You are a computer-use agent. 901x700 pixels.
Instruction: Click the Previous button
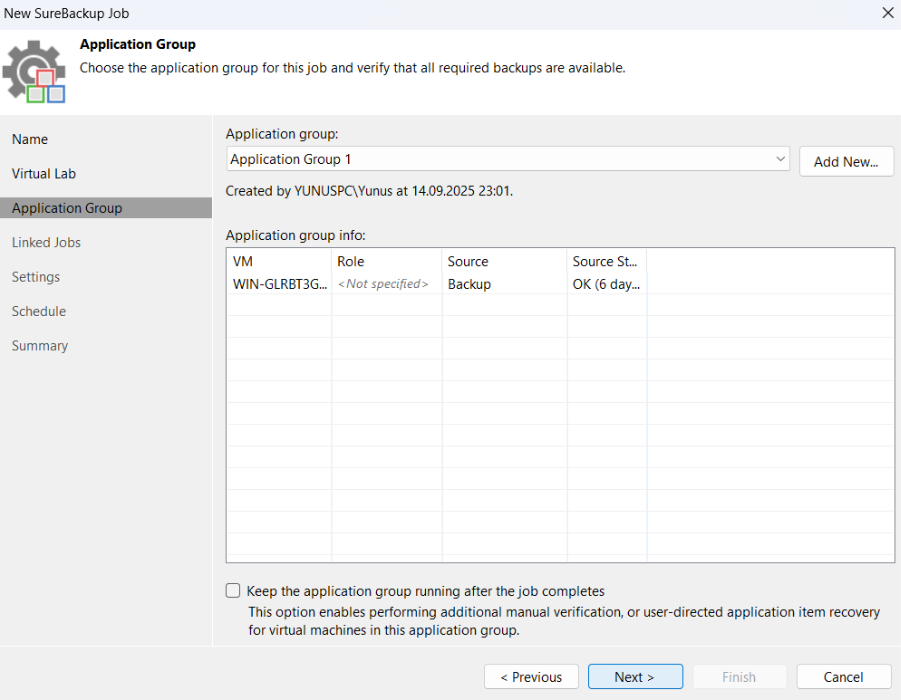click(531, 677)
